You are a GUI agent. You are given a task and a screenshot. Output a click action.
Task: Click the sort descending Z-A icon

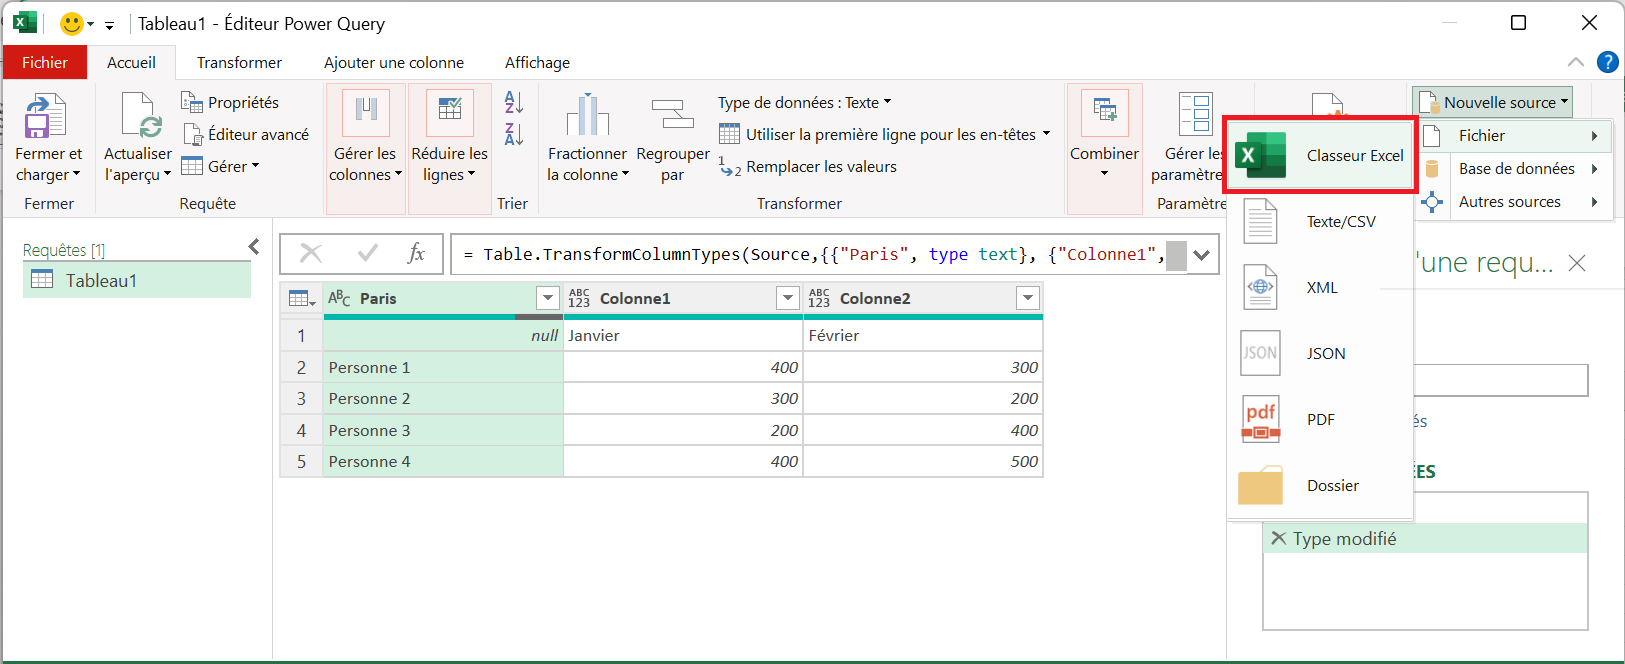pos(514,134)
